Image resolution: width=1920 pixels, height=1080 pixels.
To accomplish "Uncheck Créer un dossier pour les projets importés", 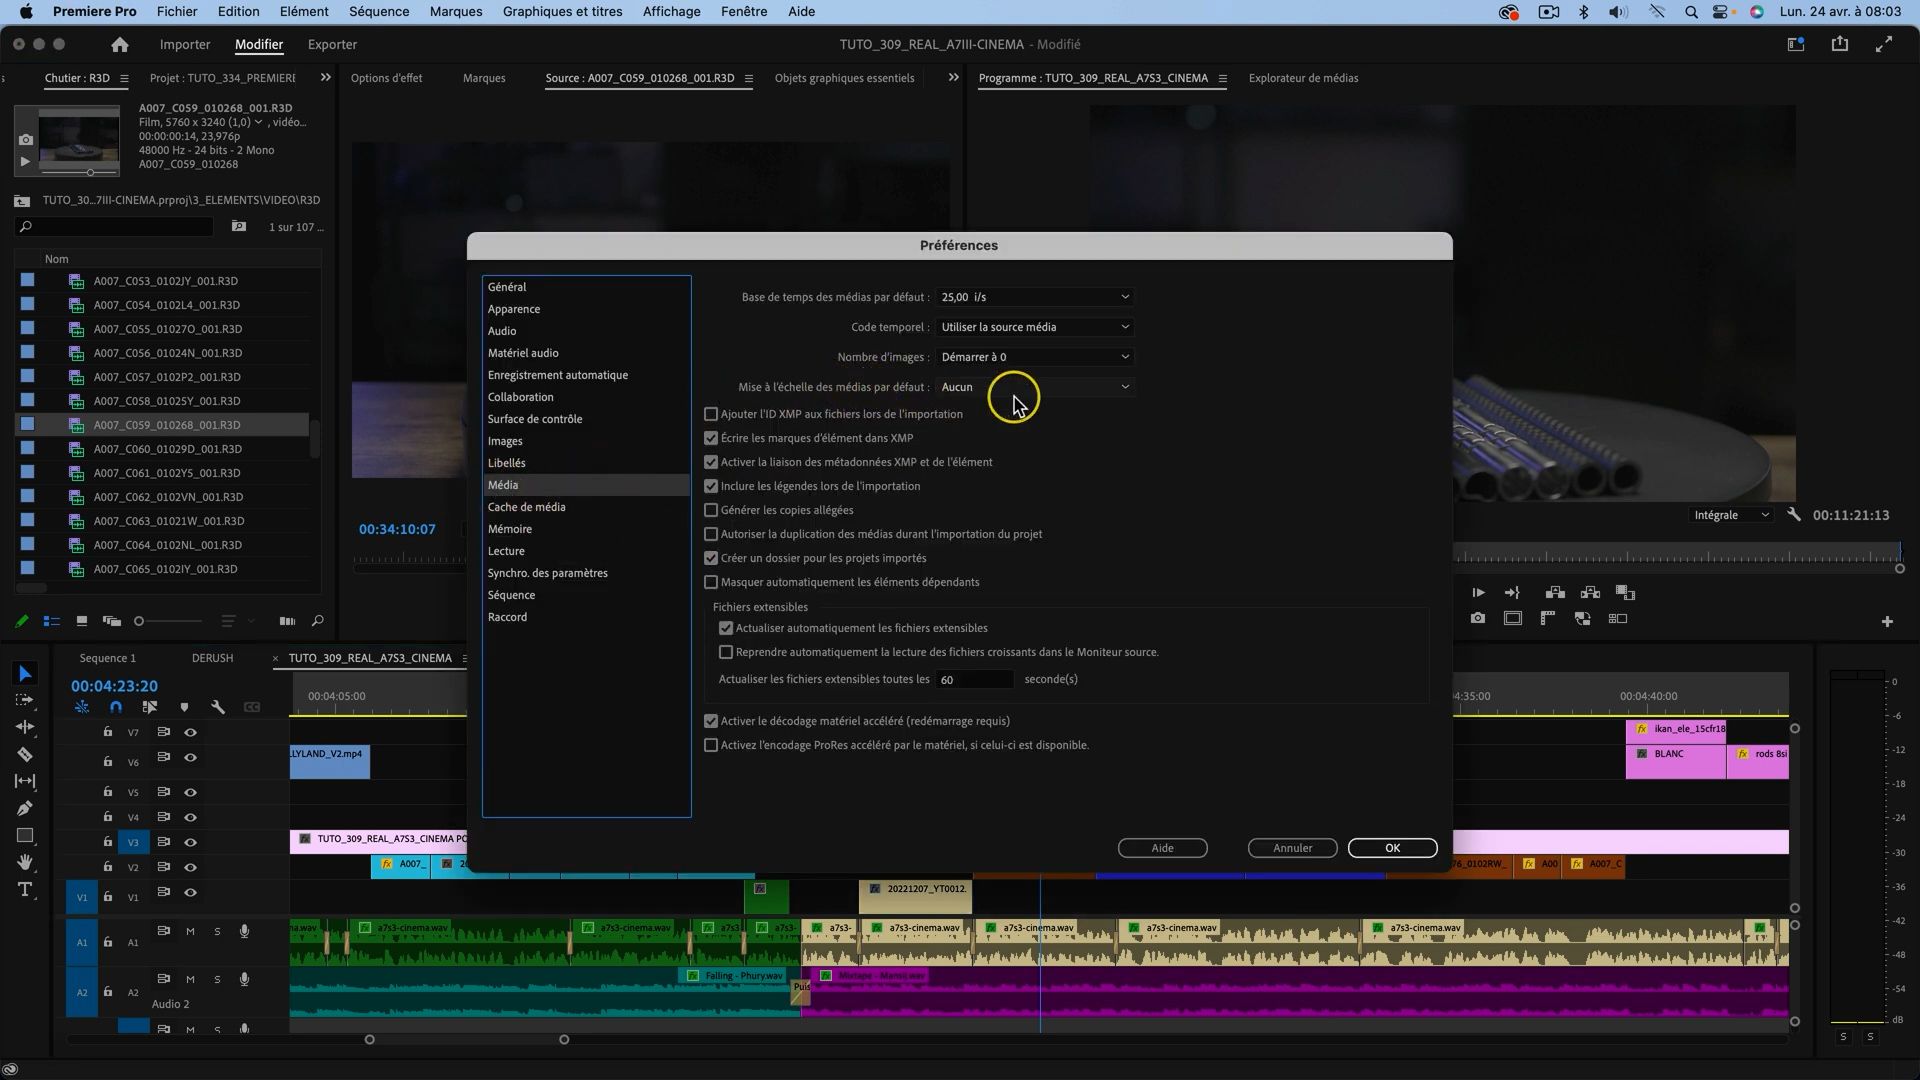I will (x=711, y=558).
